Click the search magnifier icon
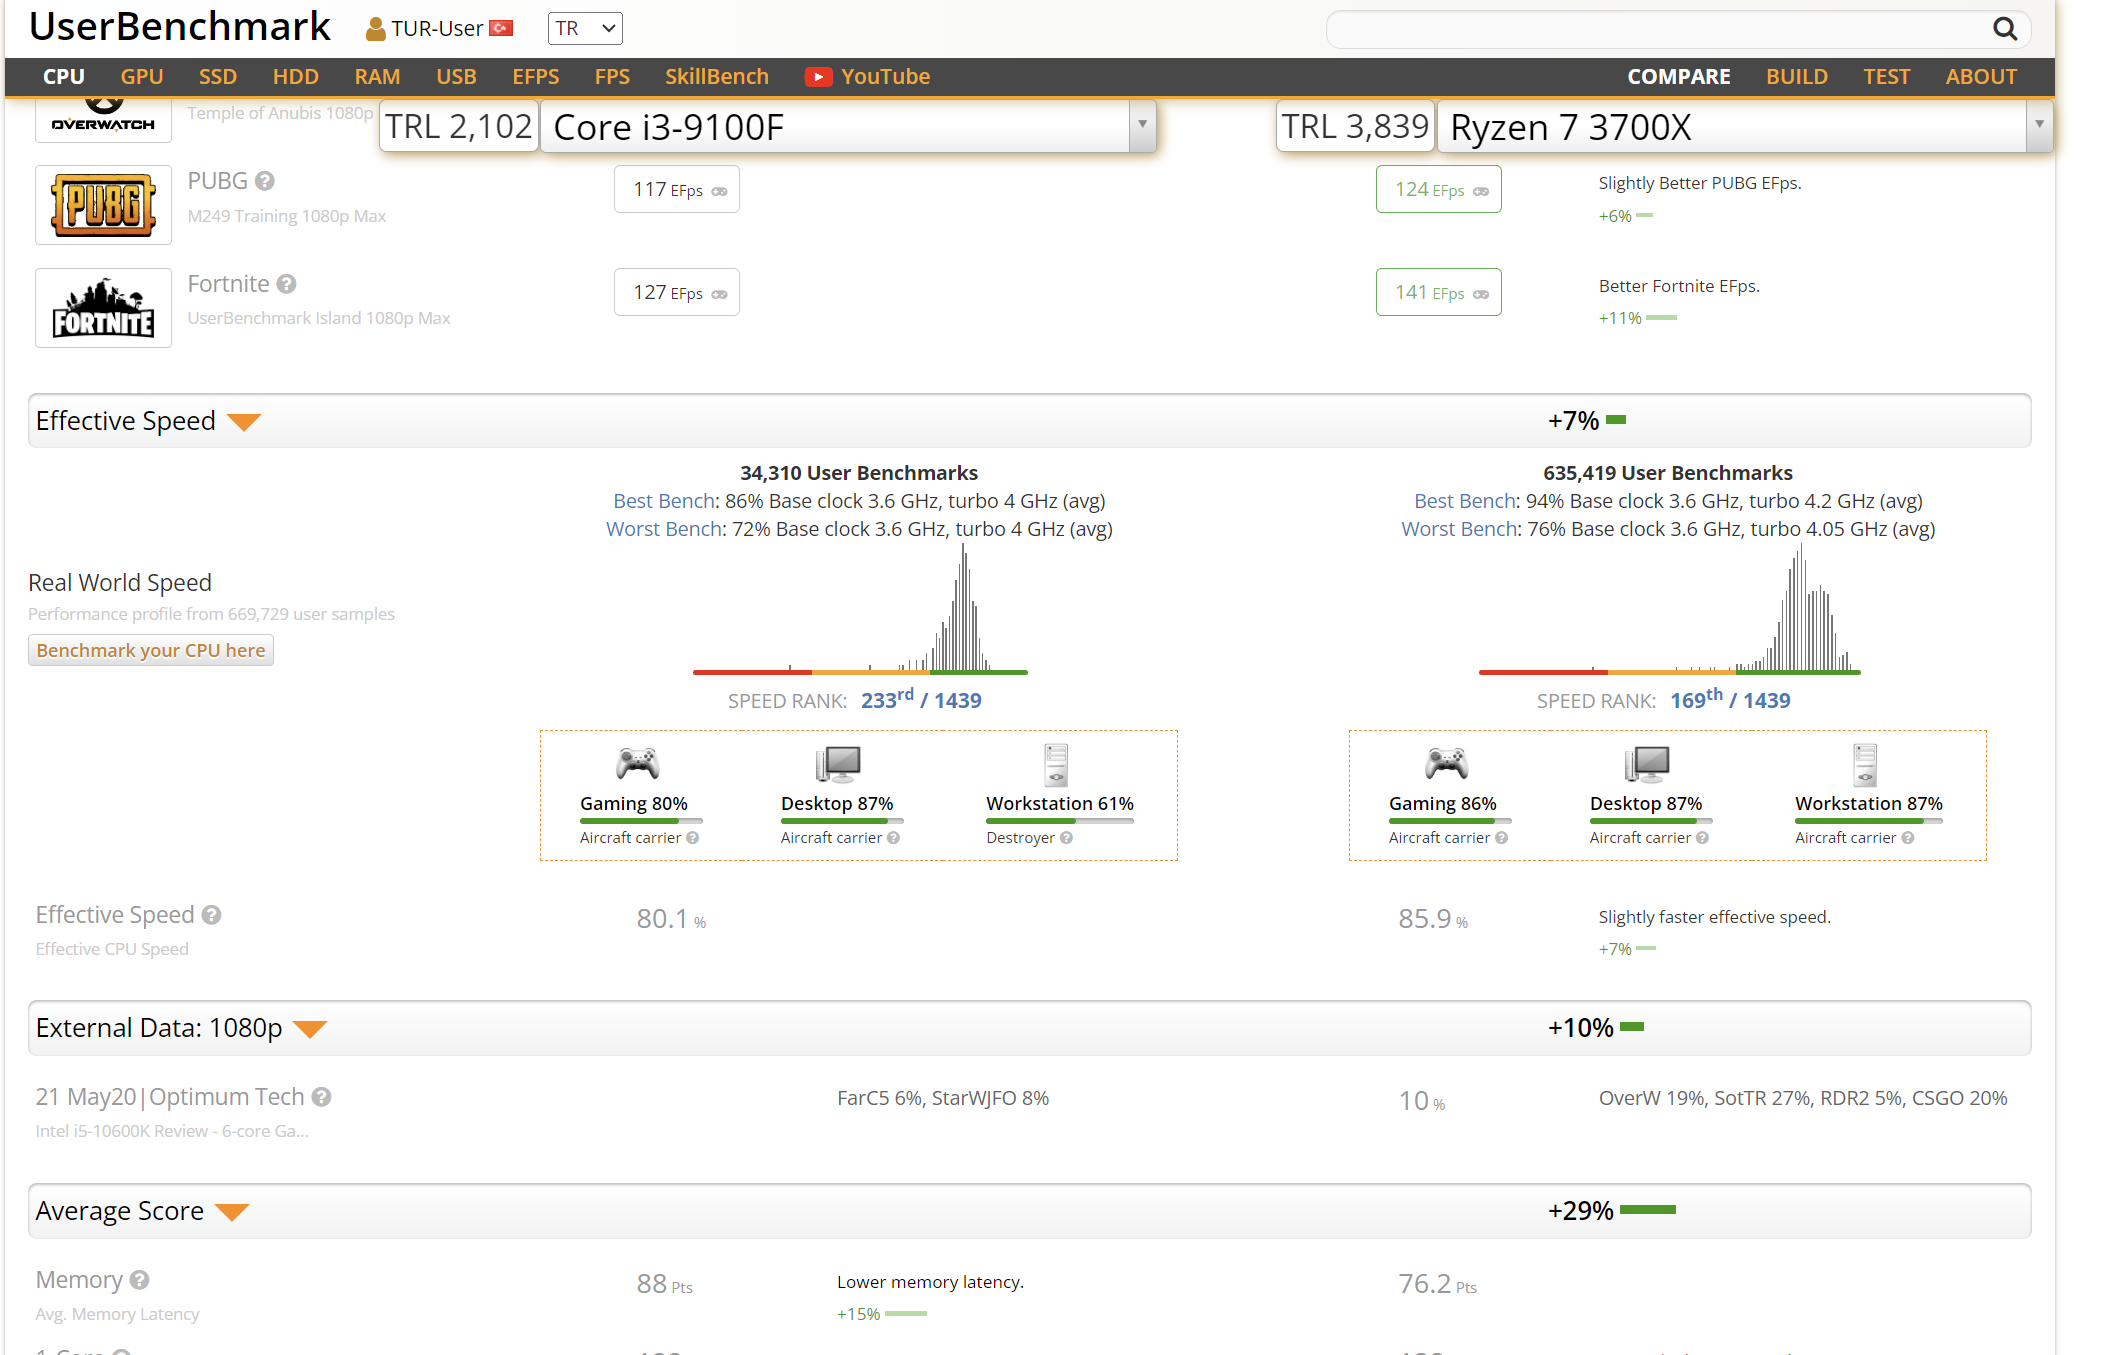 [x=2004, y=29]
